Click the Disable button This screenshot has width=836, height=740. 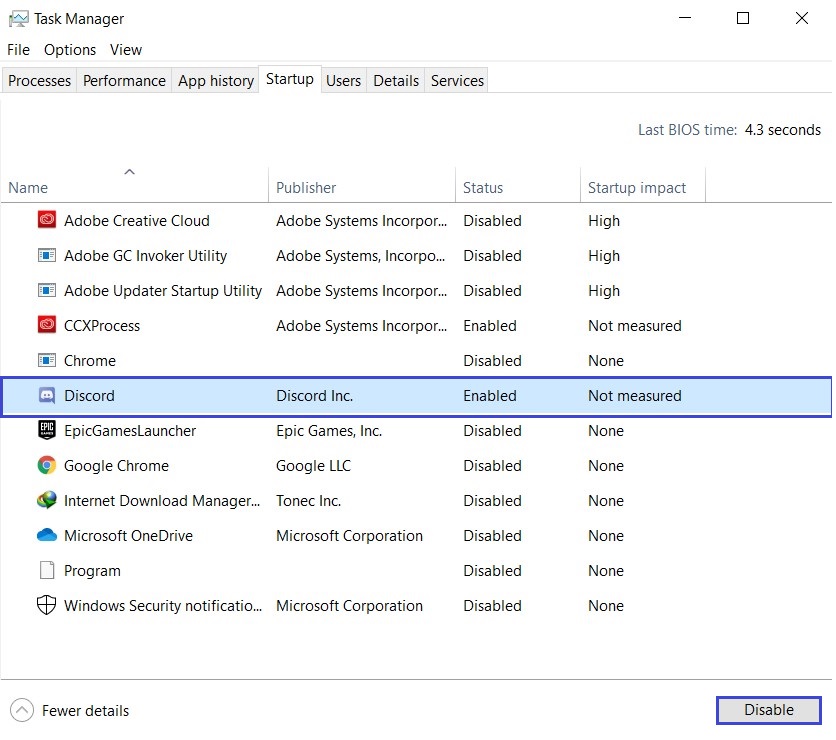[x=768, y=710]
